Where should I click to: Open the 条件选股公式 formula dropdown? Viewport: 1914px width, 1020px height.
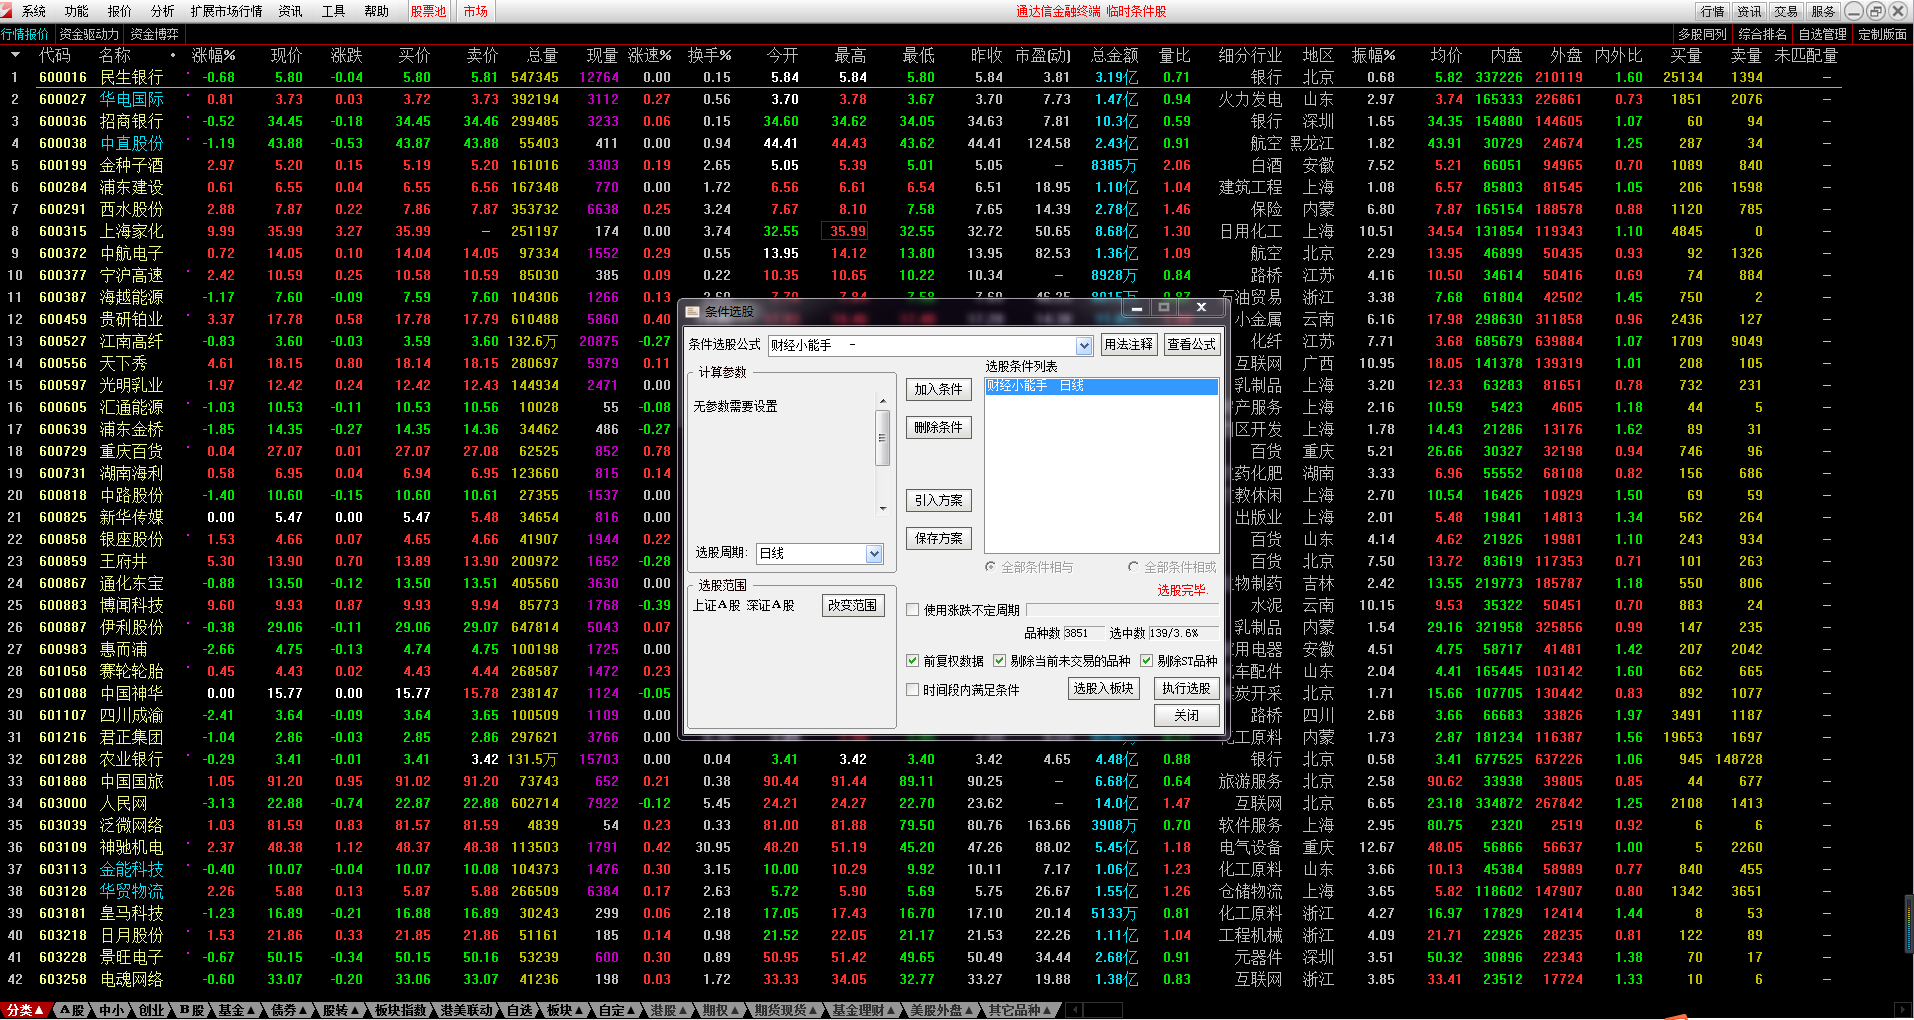(1084, 345)
